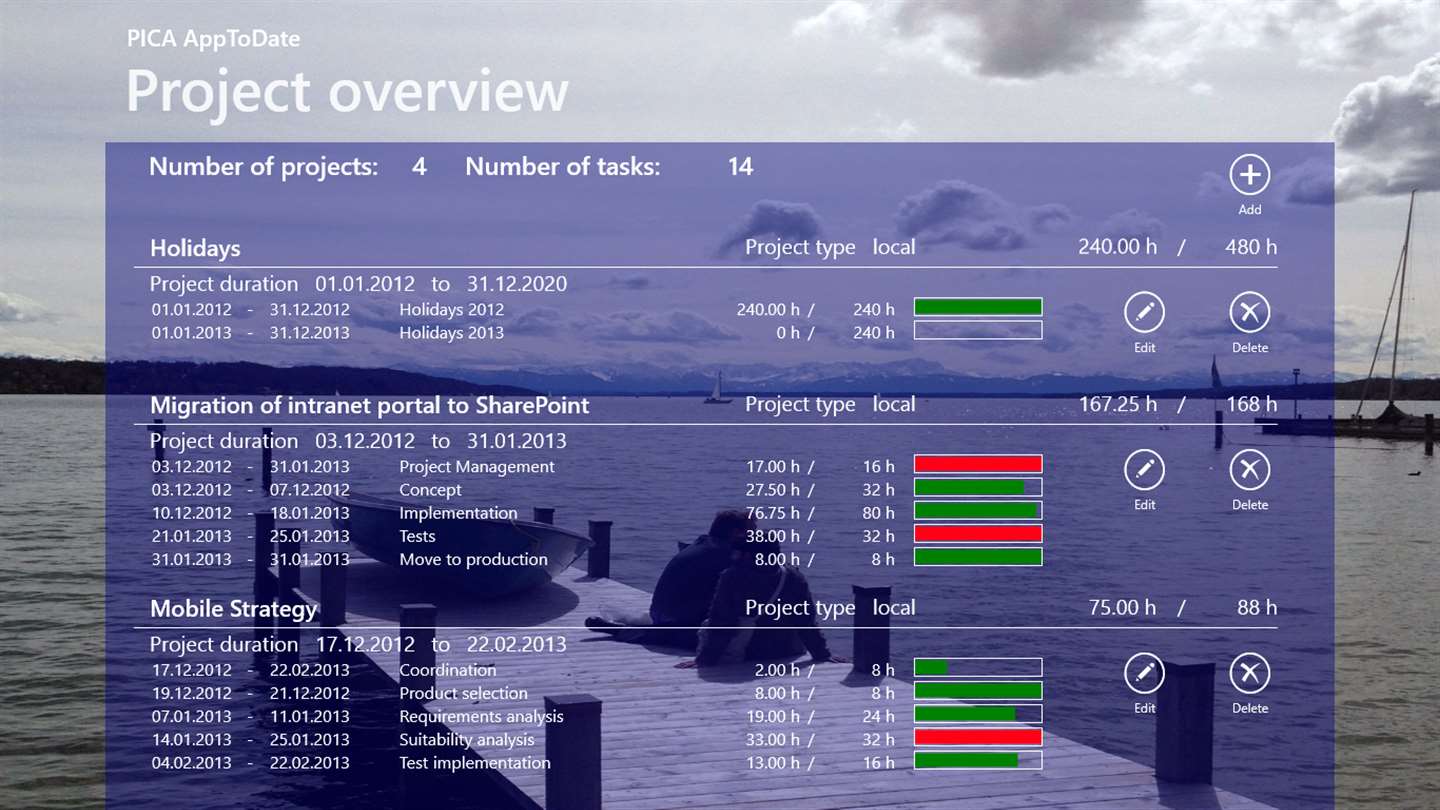Image resolution: width=1440 pixels, height=810 pixels.
Task: Click the 38.00 h Tests hours
Action: (x=773, y=536)
